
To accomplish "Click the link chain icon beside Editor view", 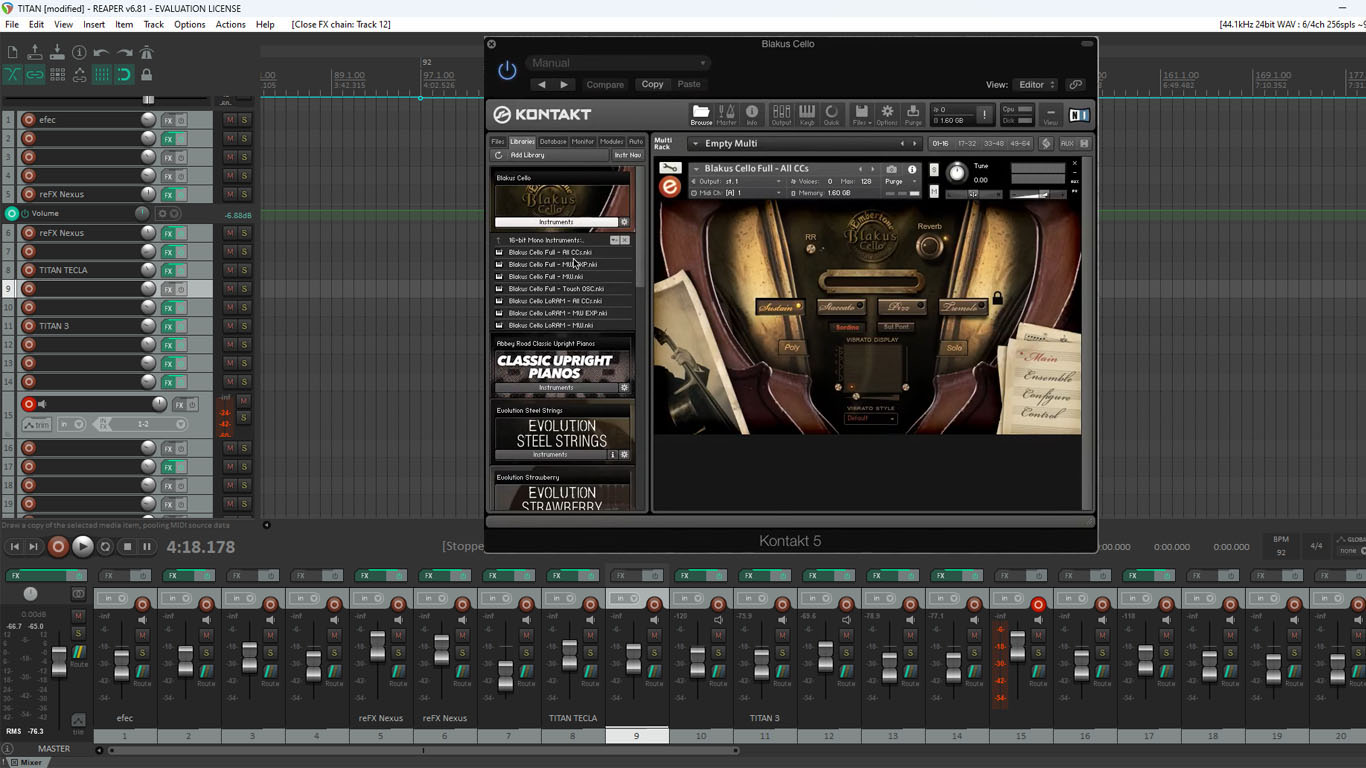I will coord(1075,85).
